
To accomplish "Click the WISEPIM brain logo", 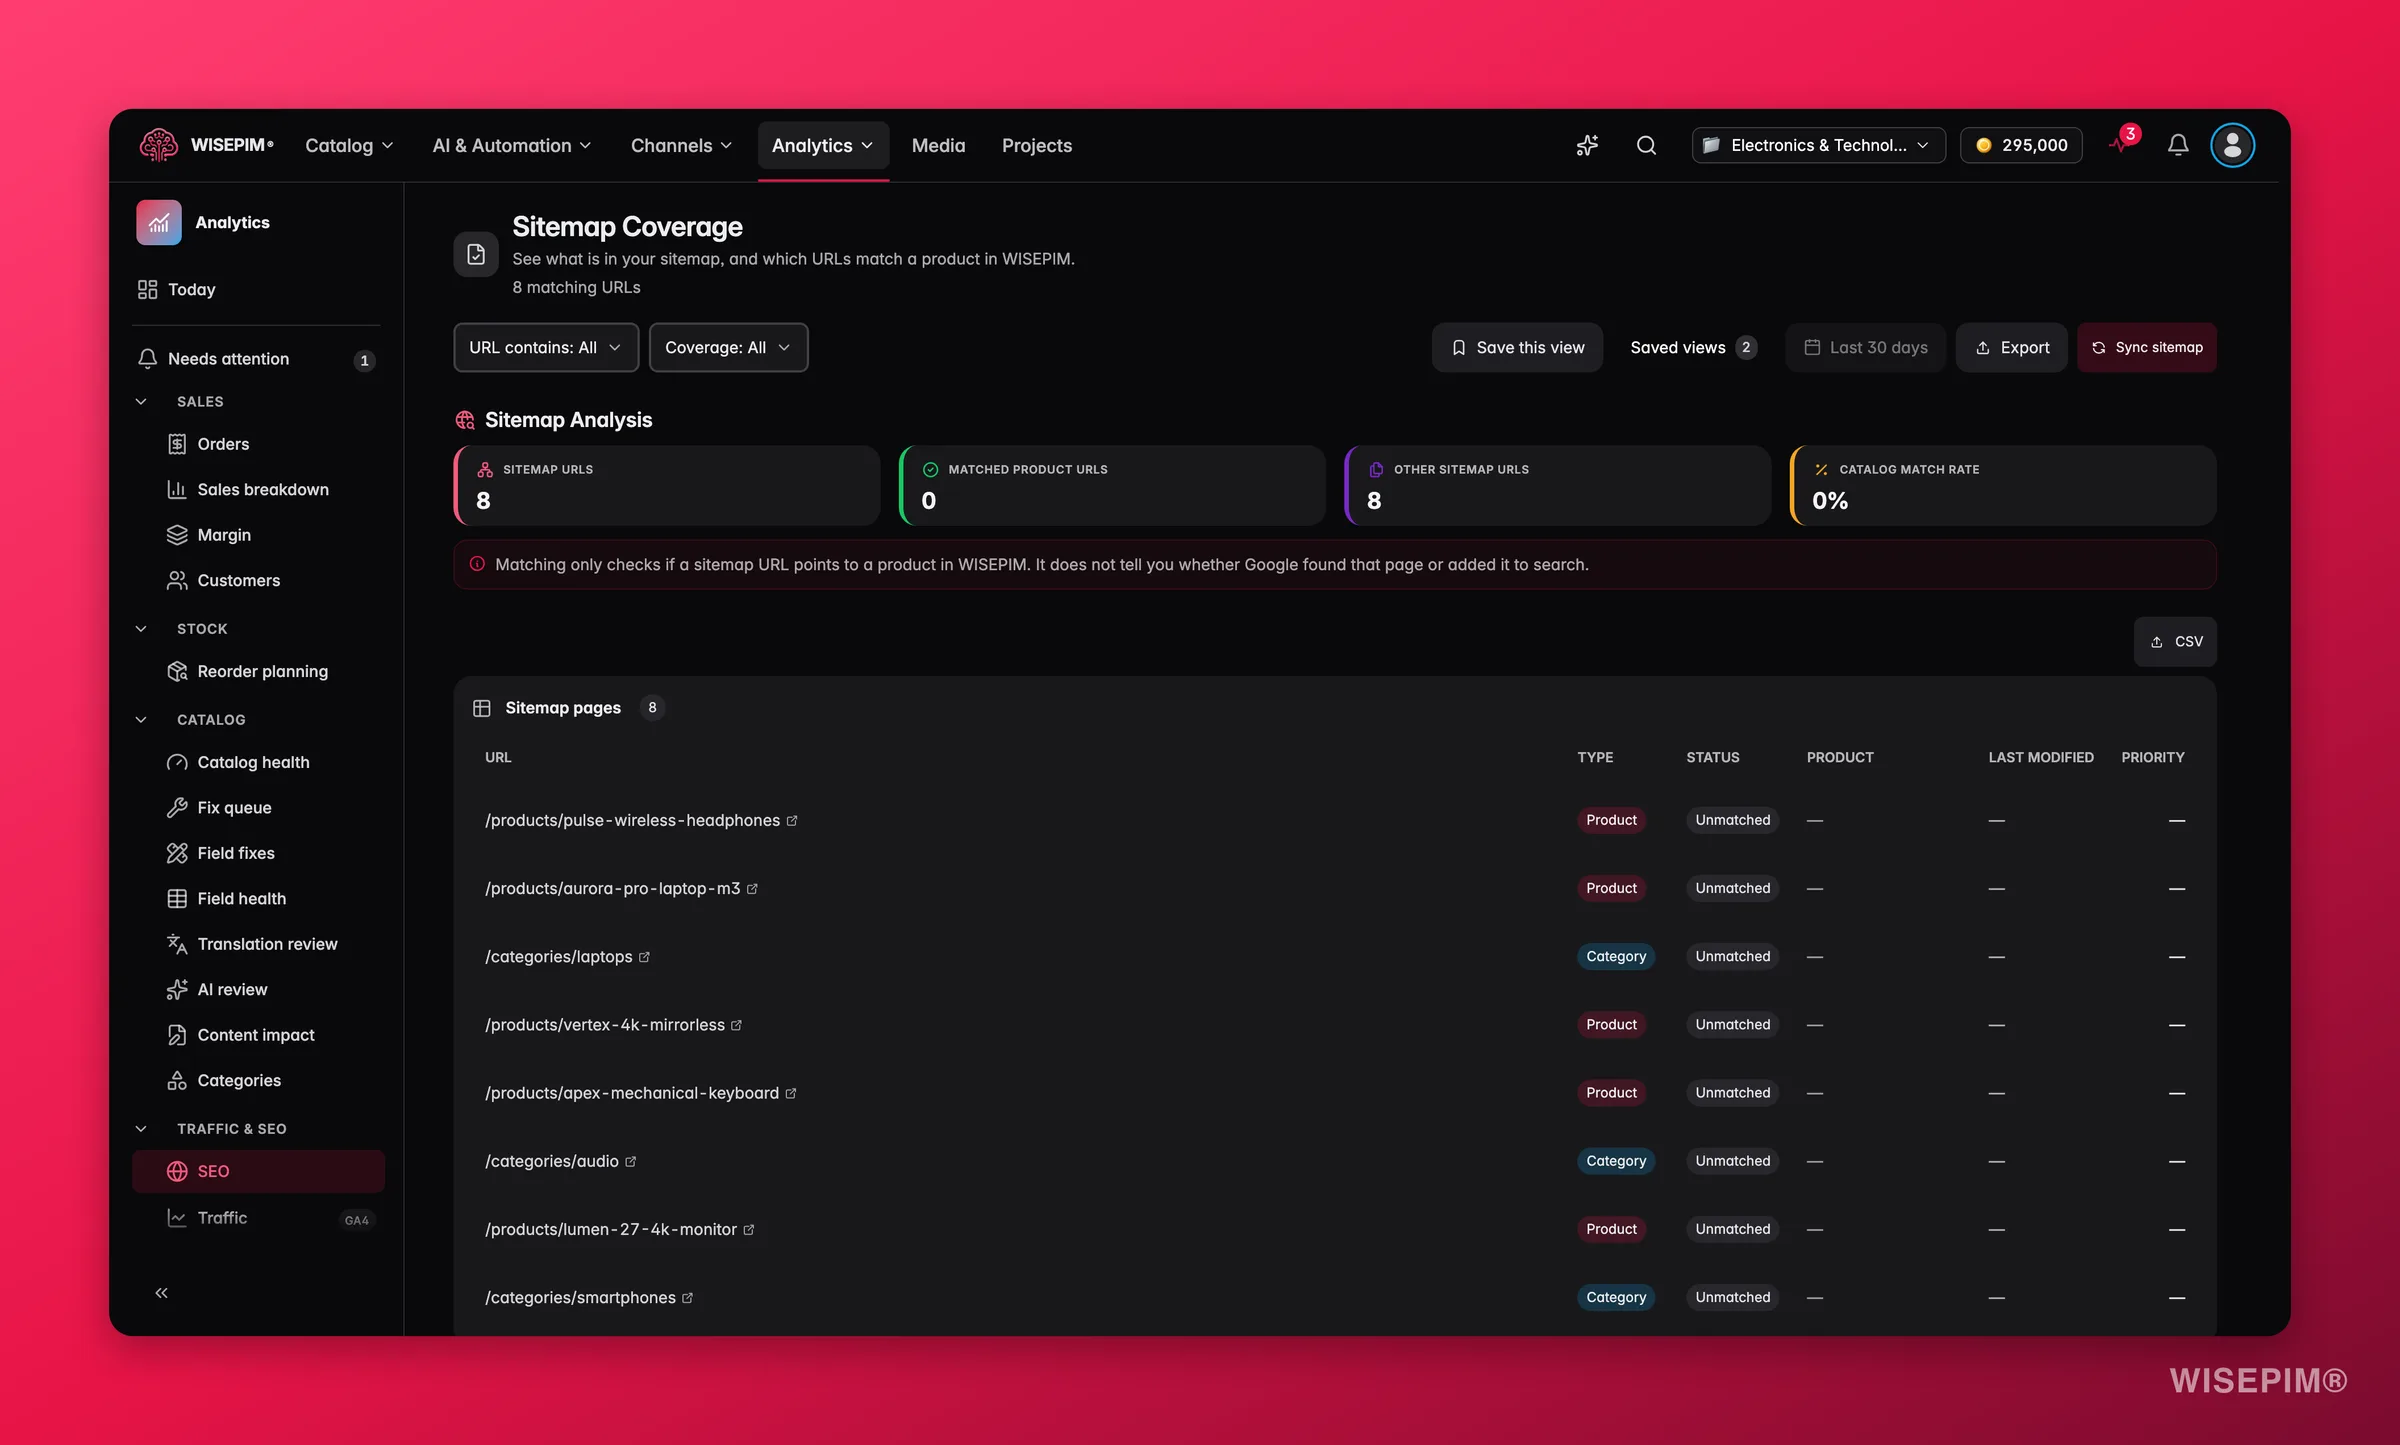I will (x=159, y=145).
